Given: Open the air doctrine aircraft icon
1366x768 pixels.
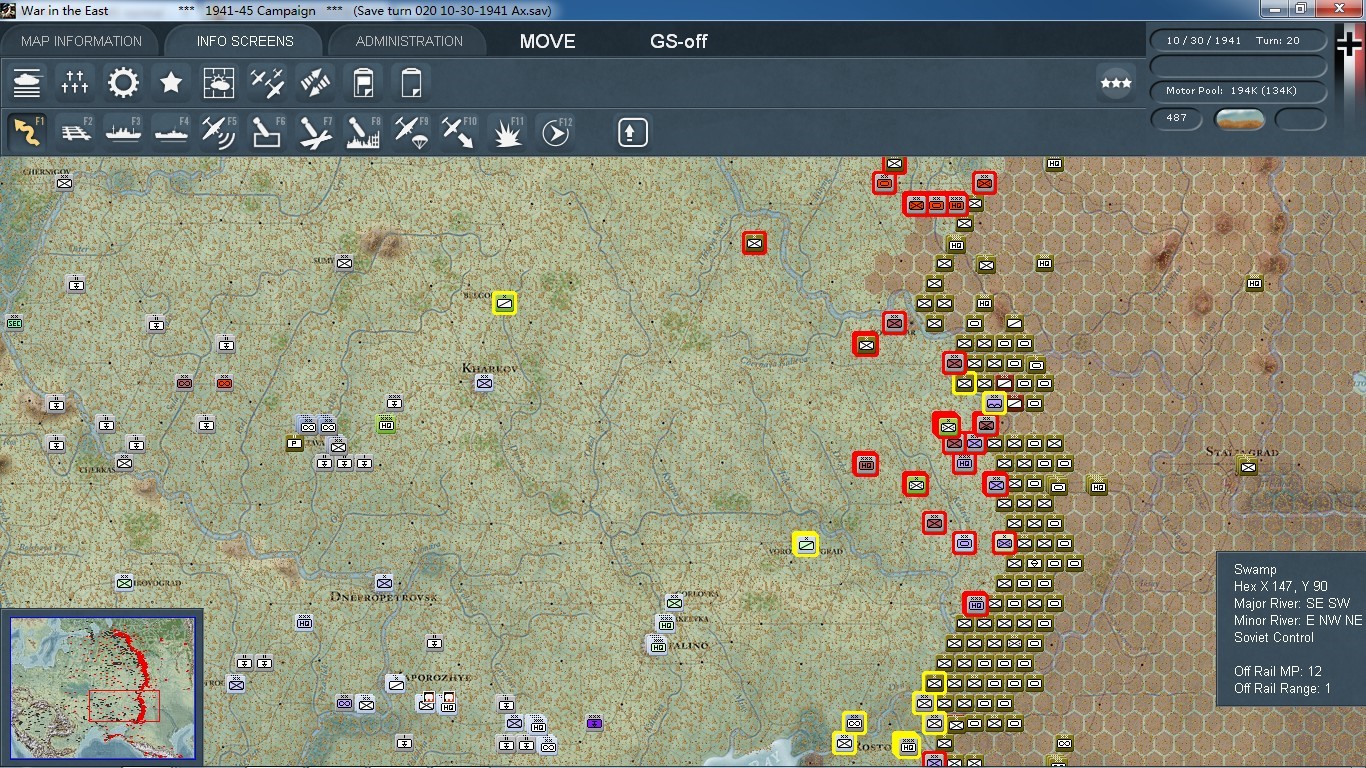Looking at the screenshot, I should pos(267,82).
